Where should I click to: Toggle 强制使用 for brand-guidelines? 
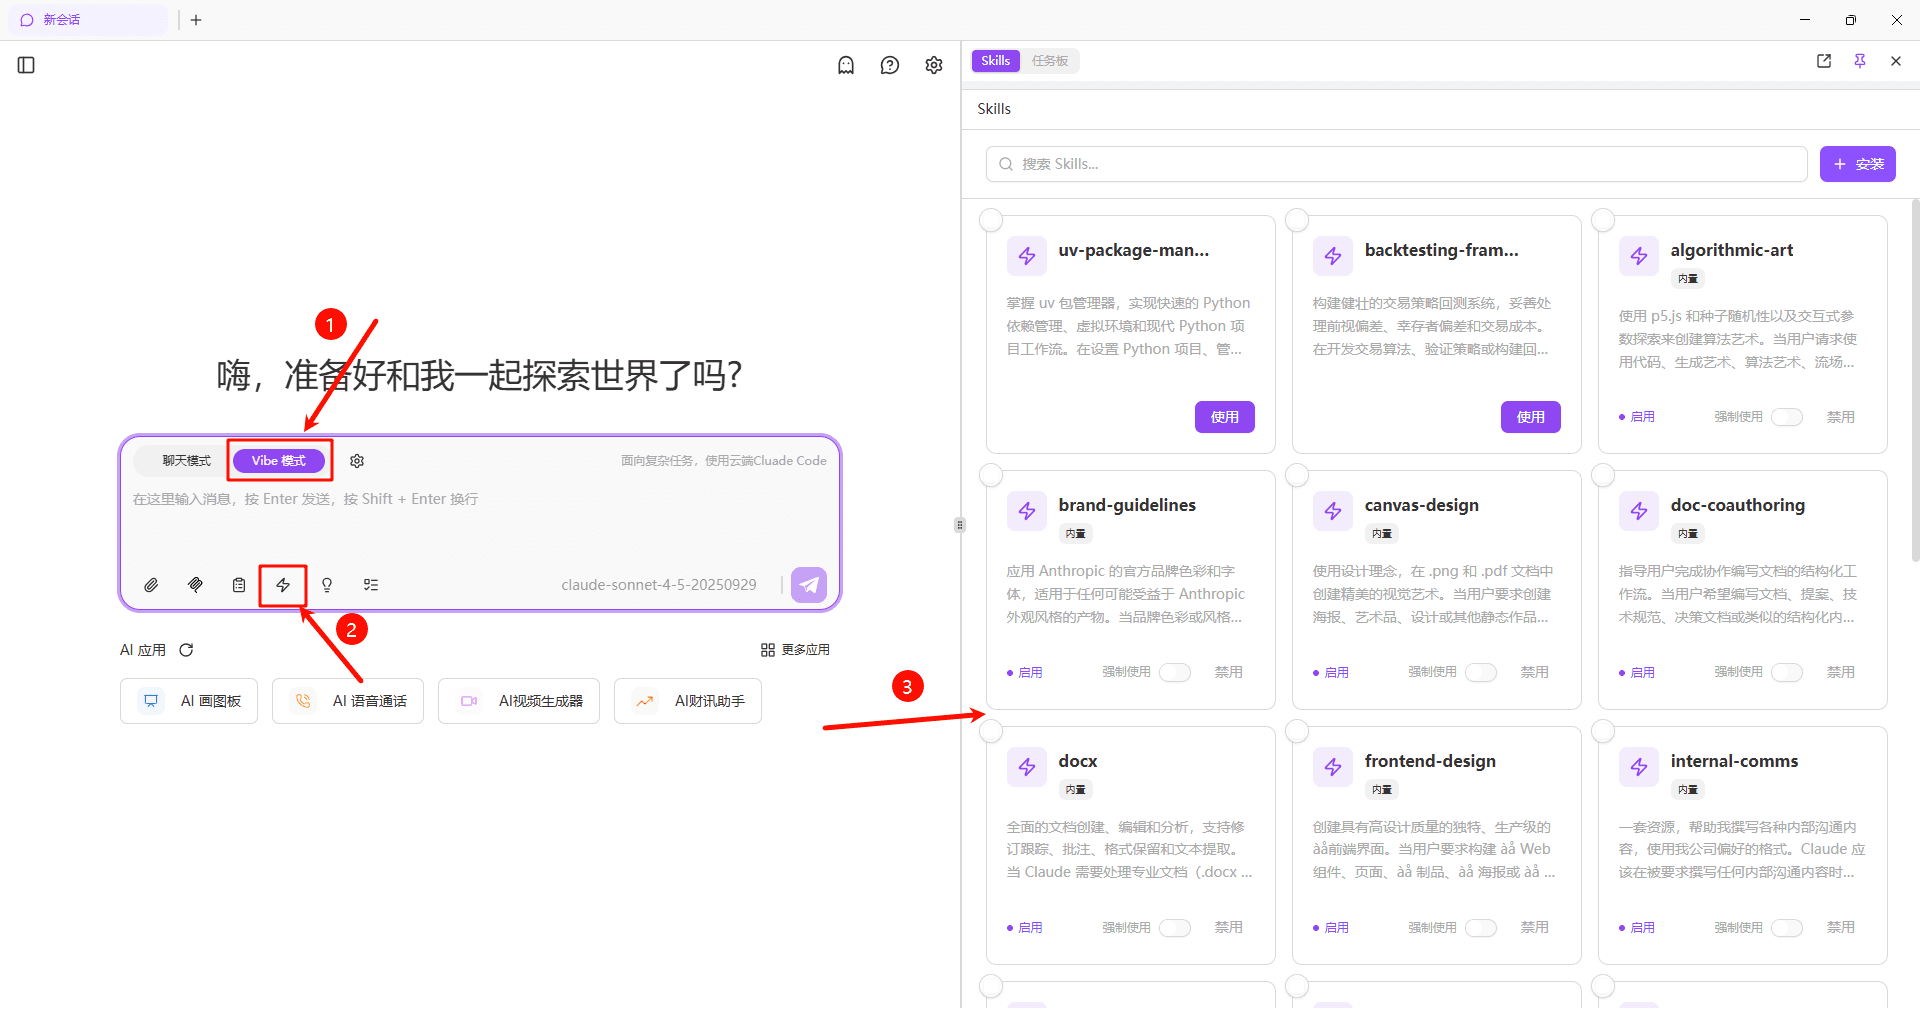coord(1175,672)
